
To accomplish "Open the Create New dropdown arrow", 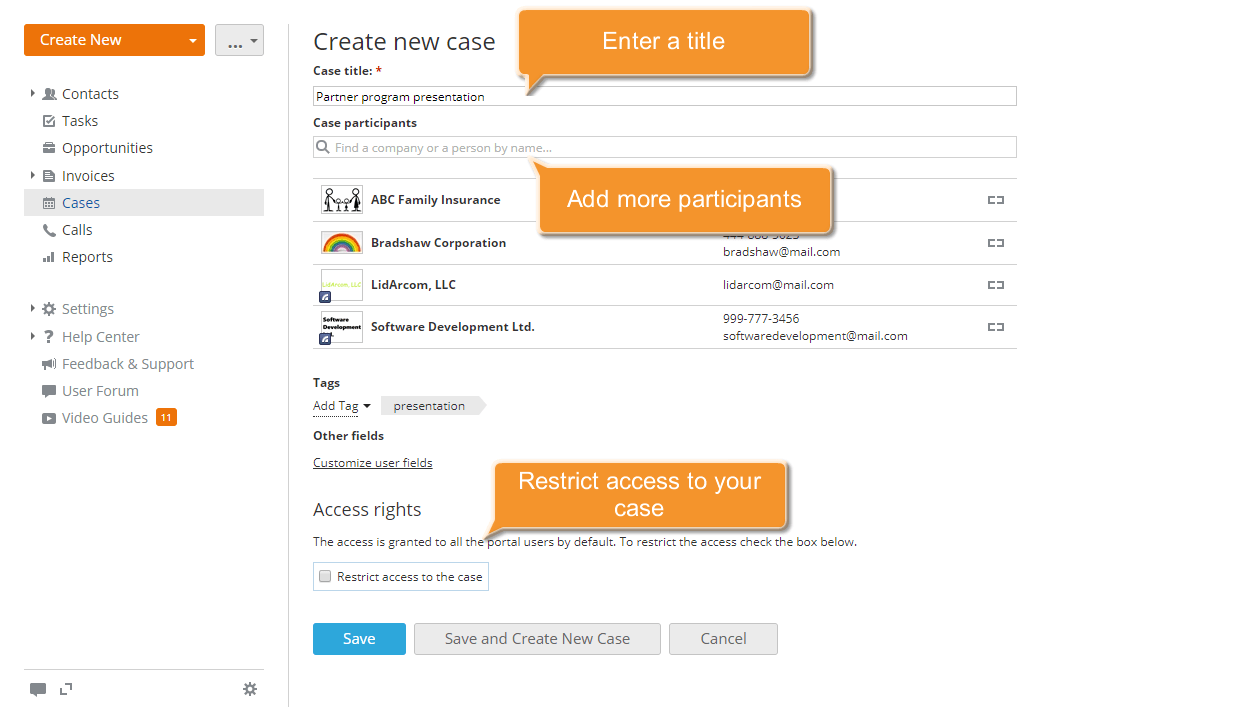I will (192, 40).
